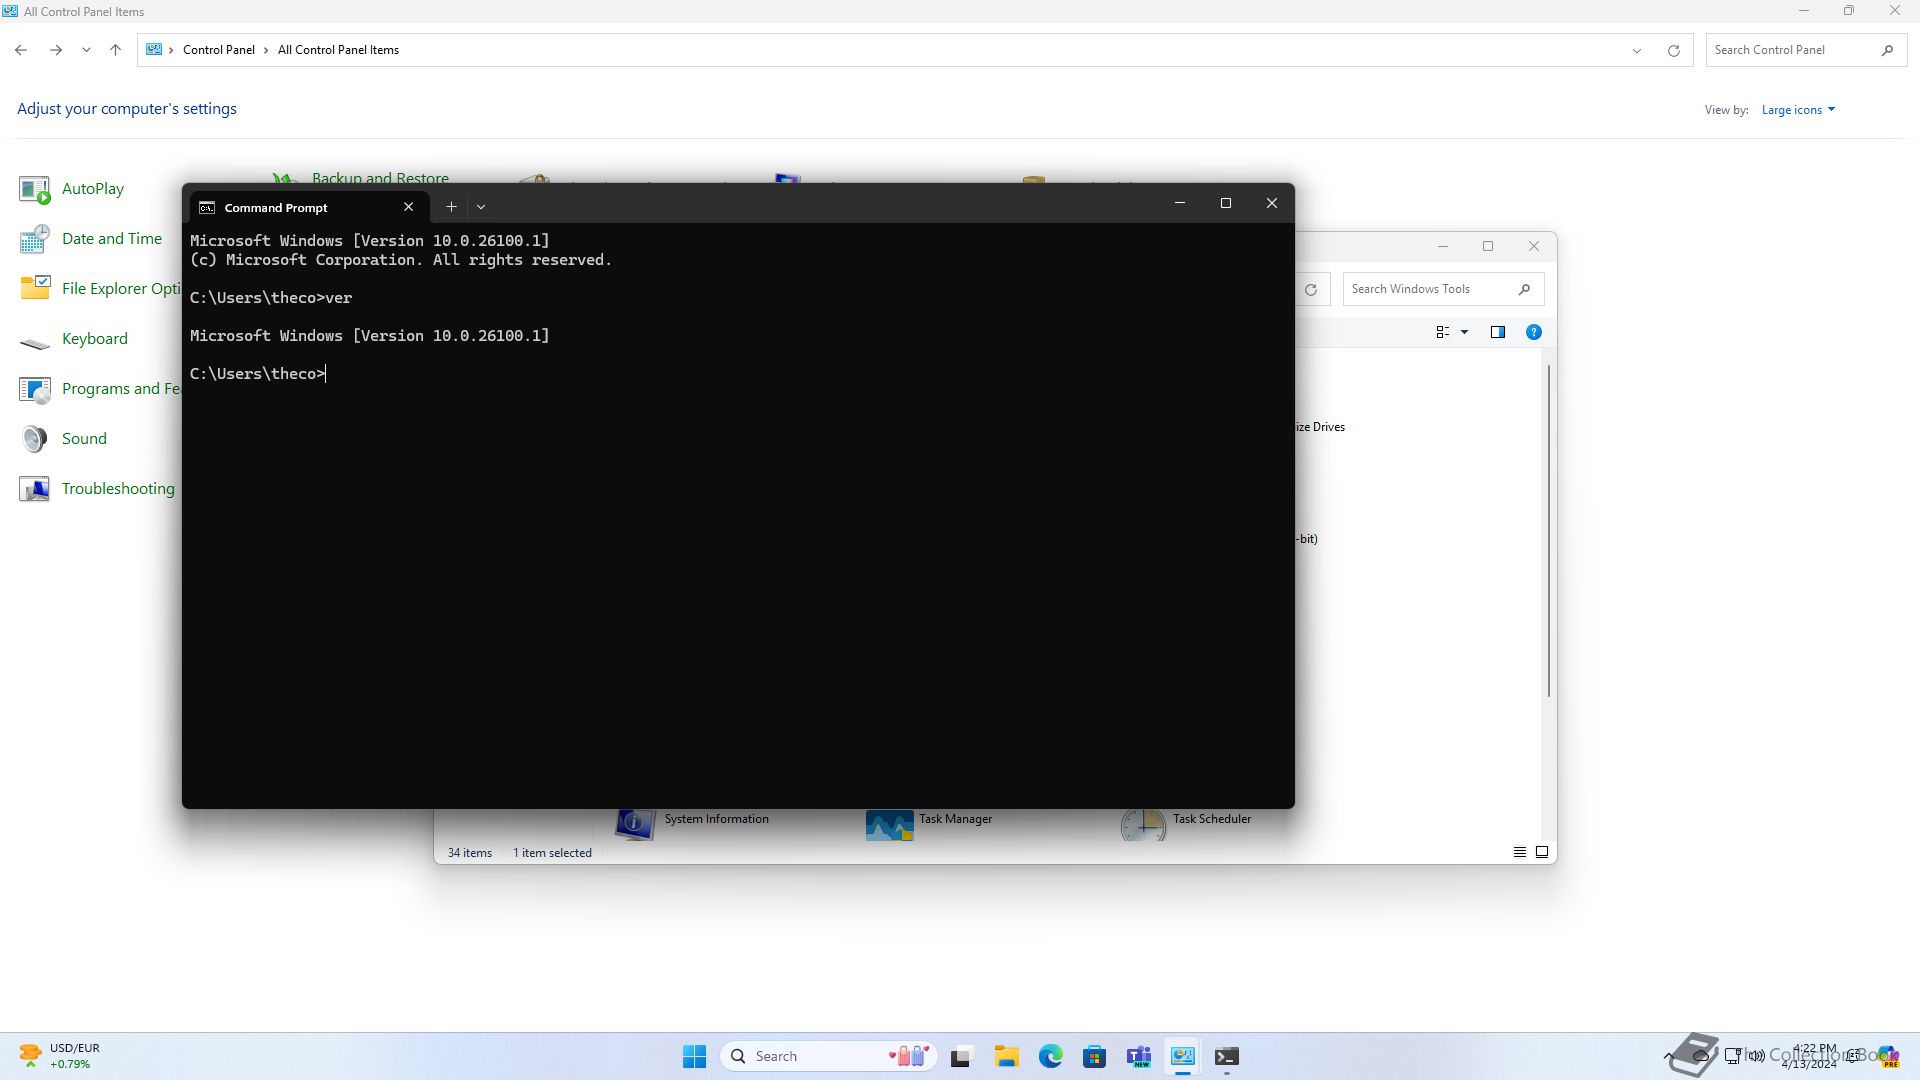Open Microsoft Store from taskbar
Viewport: 1920px width, 1080px height.
click(1094, 1056)
